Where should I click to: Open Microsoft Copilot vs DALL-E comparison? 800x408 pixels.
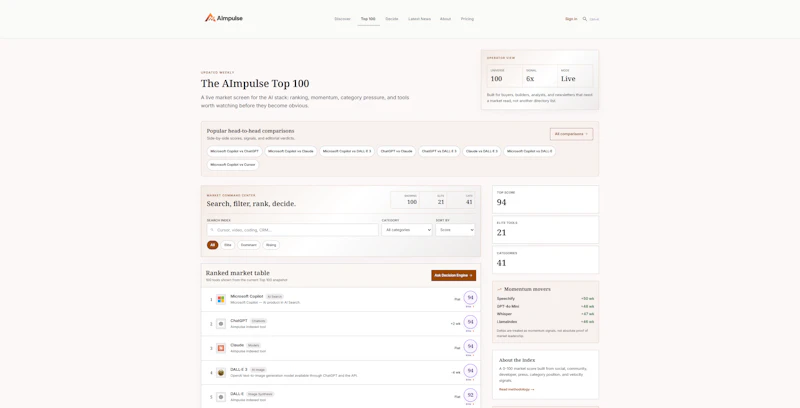pyautogui.click(x=530, y=151)
